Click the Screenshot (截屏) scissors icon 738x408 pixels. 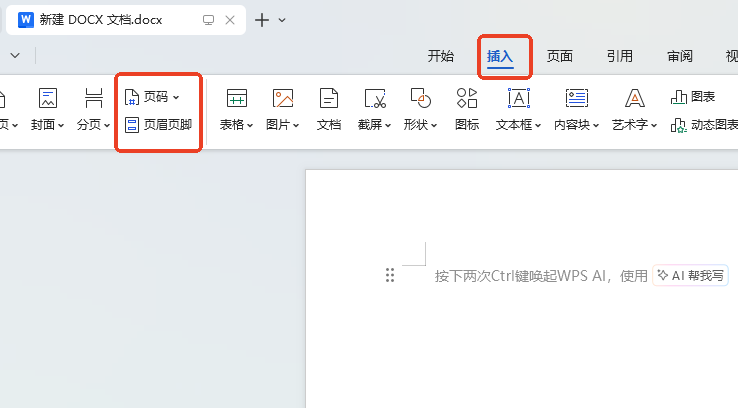tap(374, 98)
